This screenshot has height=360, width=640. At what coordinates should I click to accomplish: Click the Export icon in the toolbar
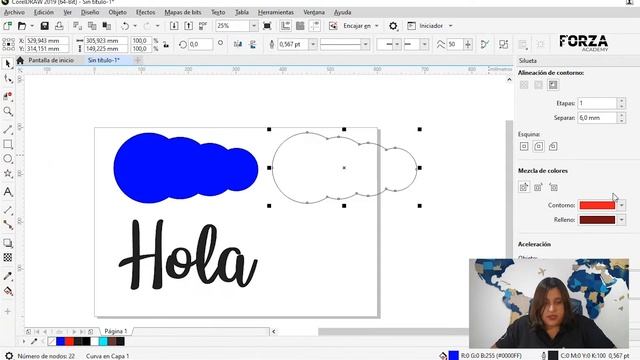(x=188, y=26)
